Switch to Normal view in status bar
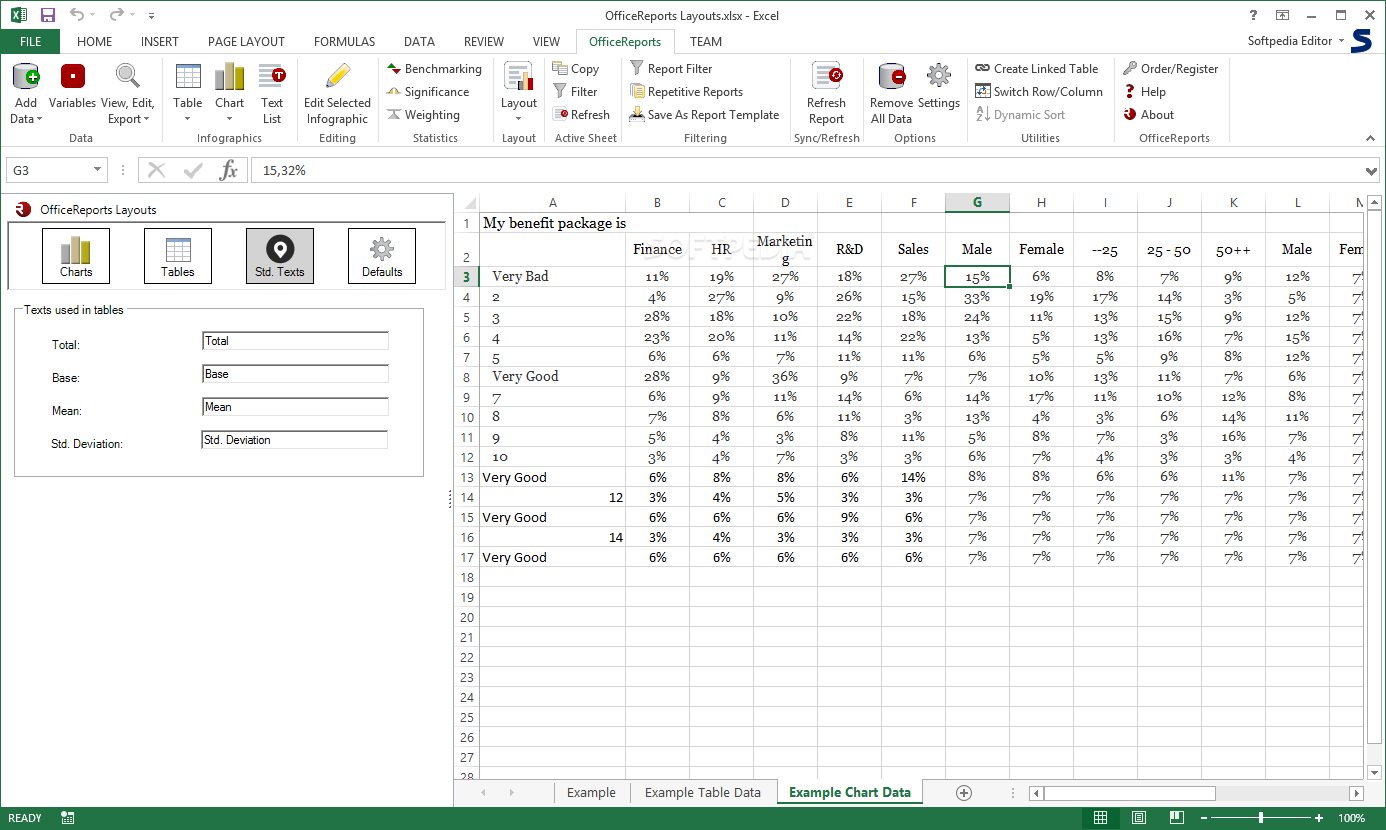1386x830 pixels. pyautogui.click(x=1101, y=818)
